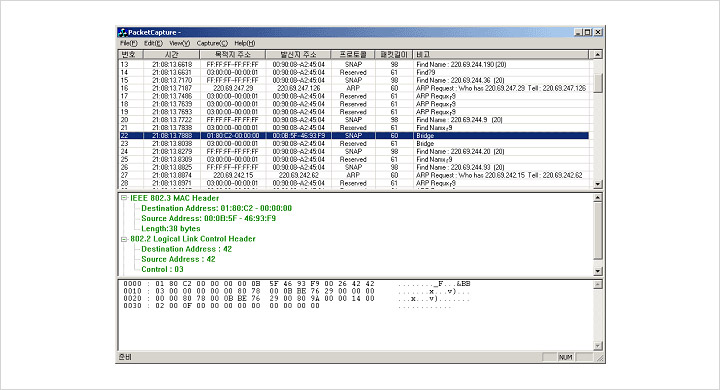
Task: Select packet 20 Find Name 220.69.244.9
Action: (354, 119)
